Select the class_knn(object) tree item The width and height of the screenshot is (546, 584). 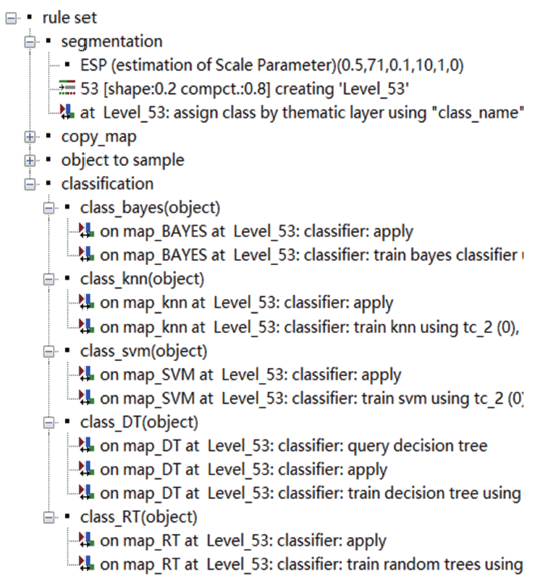coord(142,279)
